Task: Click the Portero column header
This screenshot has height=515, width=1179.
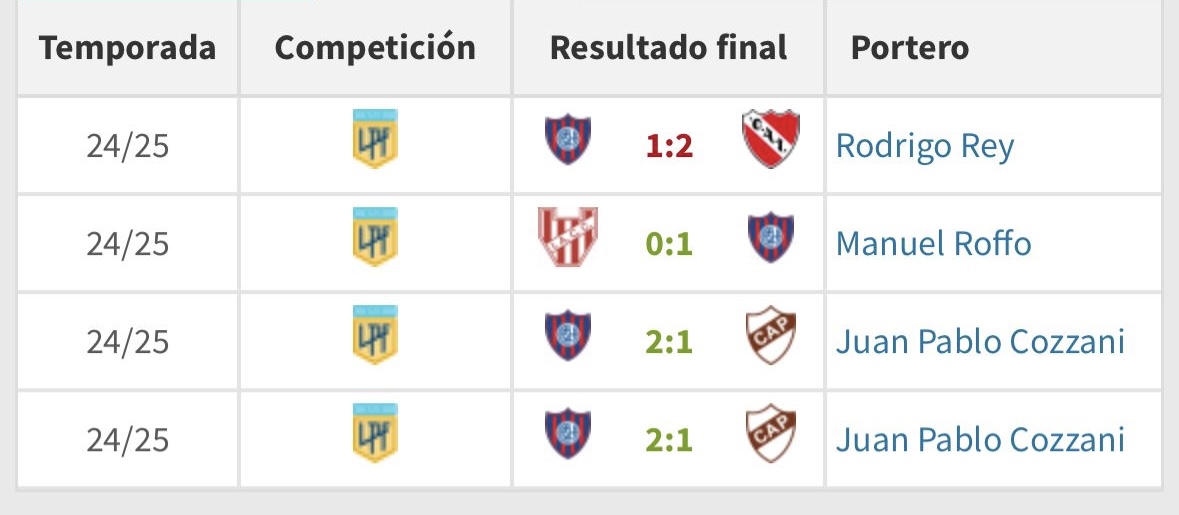Action: (x=910, y=47)
